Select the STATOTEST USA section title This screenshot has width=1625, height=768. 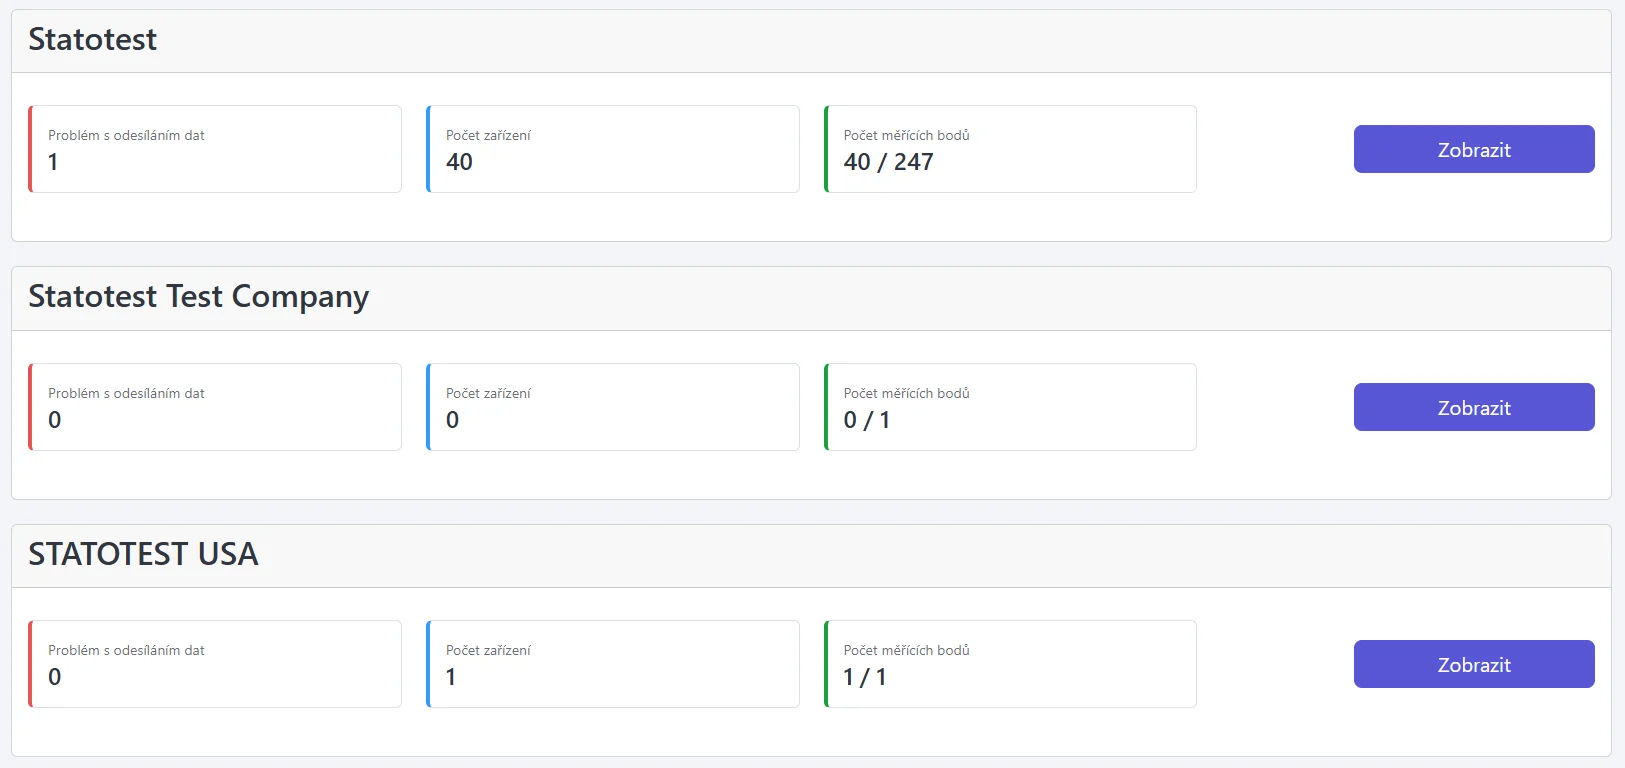pyautogui.click(x=143, y=554)
